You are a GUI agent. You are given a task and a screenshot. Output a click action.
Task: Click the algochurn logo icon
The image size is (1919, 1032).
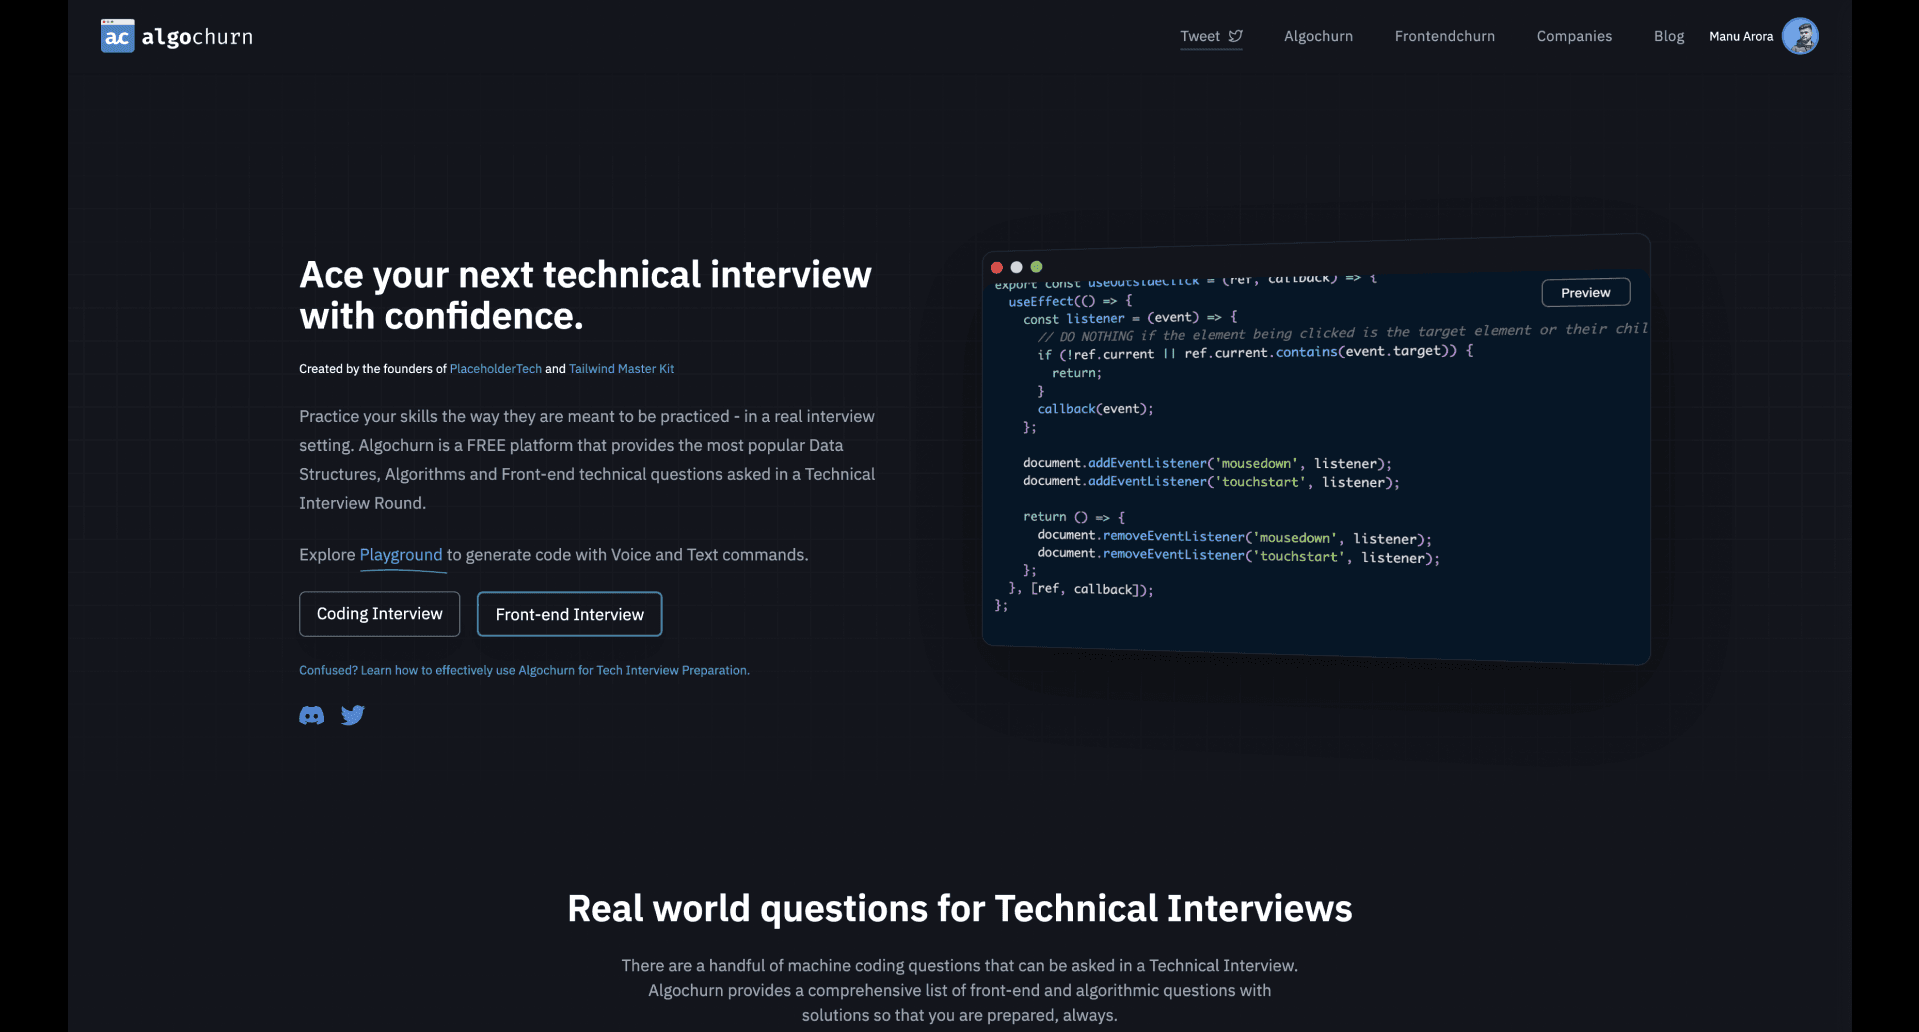coord(117,37)
